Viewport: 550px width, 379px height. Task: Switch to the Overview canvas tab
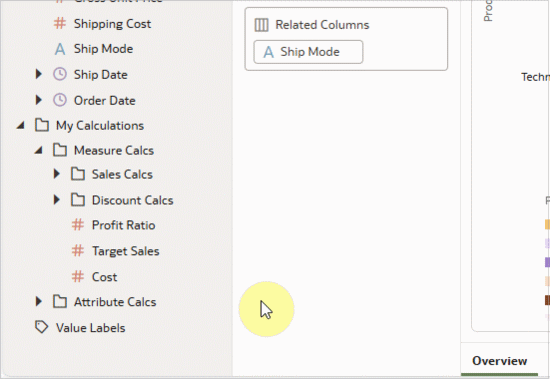(x=499, y=361)
